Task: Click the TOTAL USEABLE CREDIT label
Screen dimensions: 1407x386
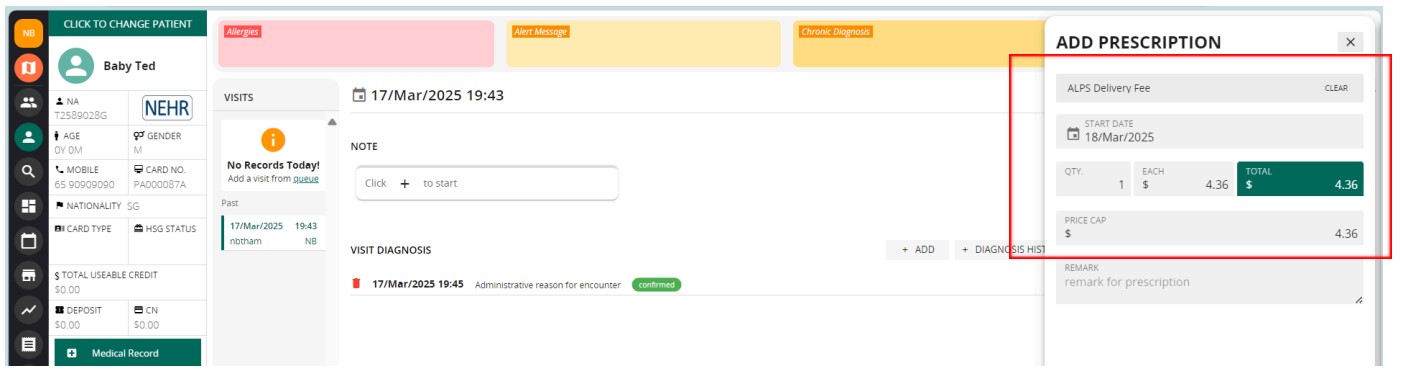Action: pos(106,275)
